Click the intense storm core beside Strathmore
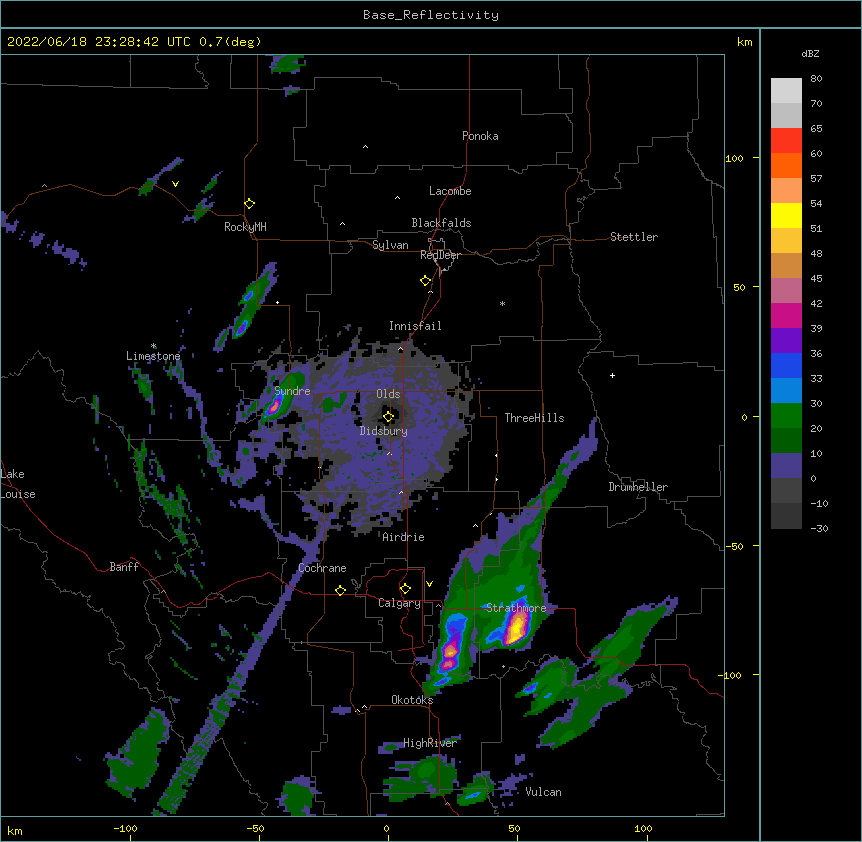 click(x=516, y=628)
